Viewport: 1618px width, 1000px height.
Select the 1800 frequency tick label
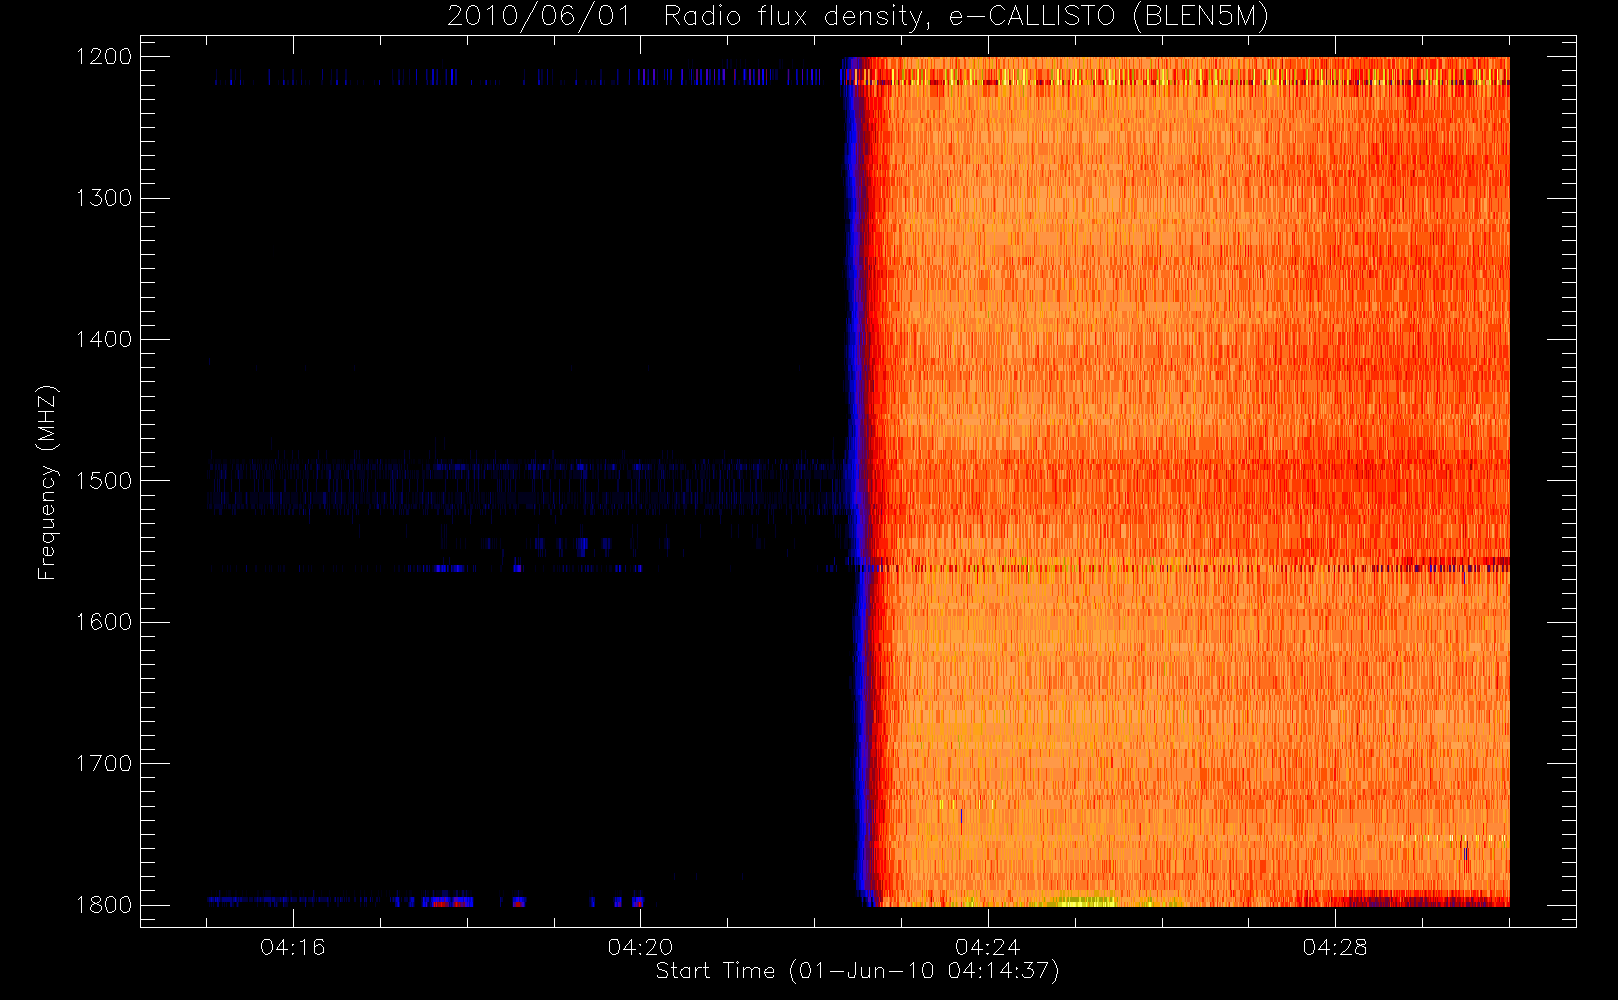[105, 905]
